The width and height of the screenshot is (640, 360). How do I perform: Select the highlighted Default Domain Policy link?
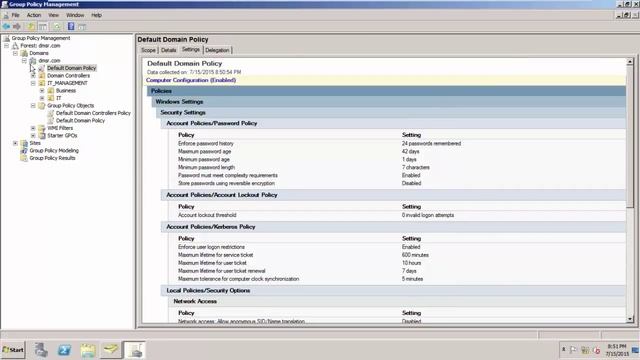(x=71, y=68)
